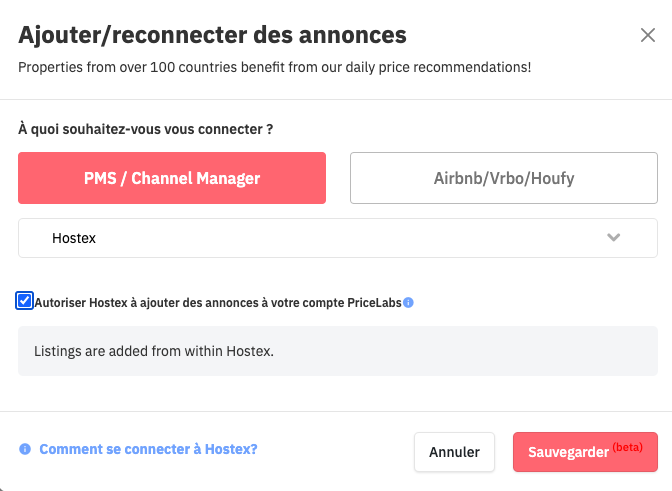Uncheck the Autoriser Hostex checkbox
This screenshot has height=491, width=672.
click(25, 300)
